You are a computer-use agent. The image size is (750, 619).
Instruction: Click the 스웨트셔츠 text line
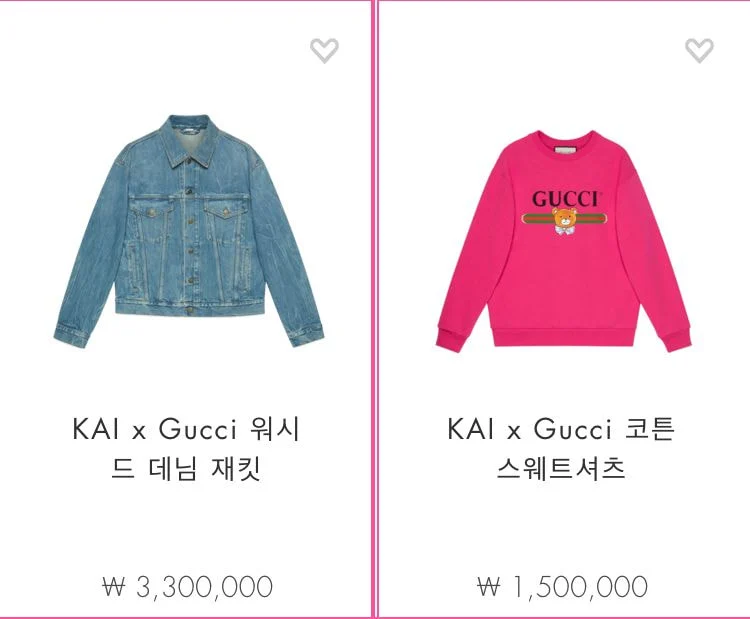click(561, 468)
